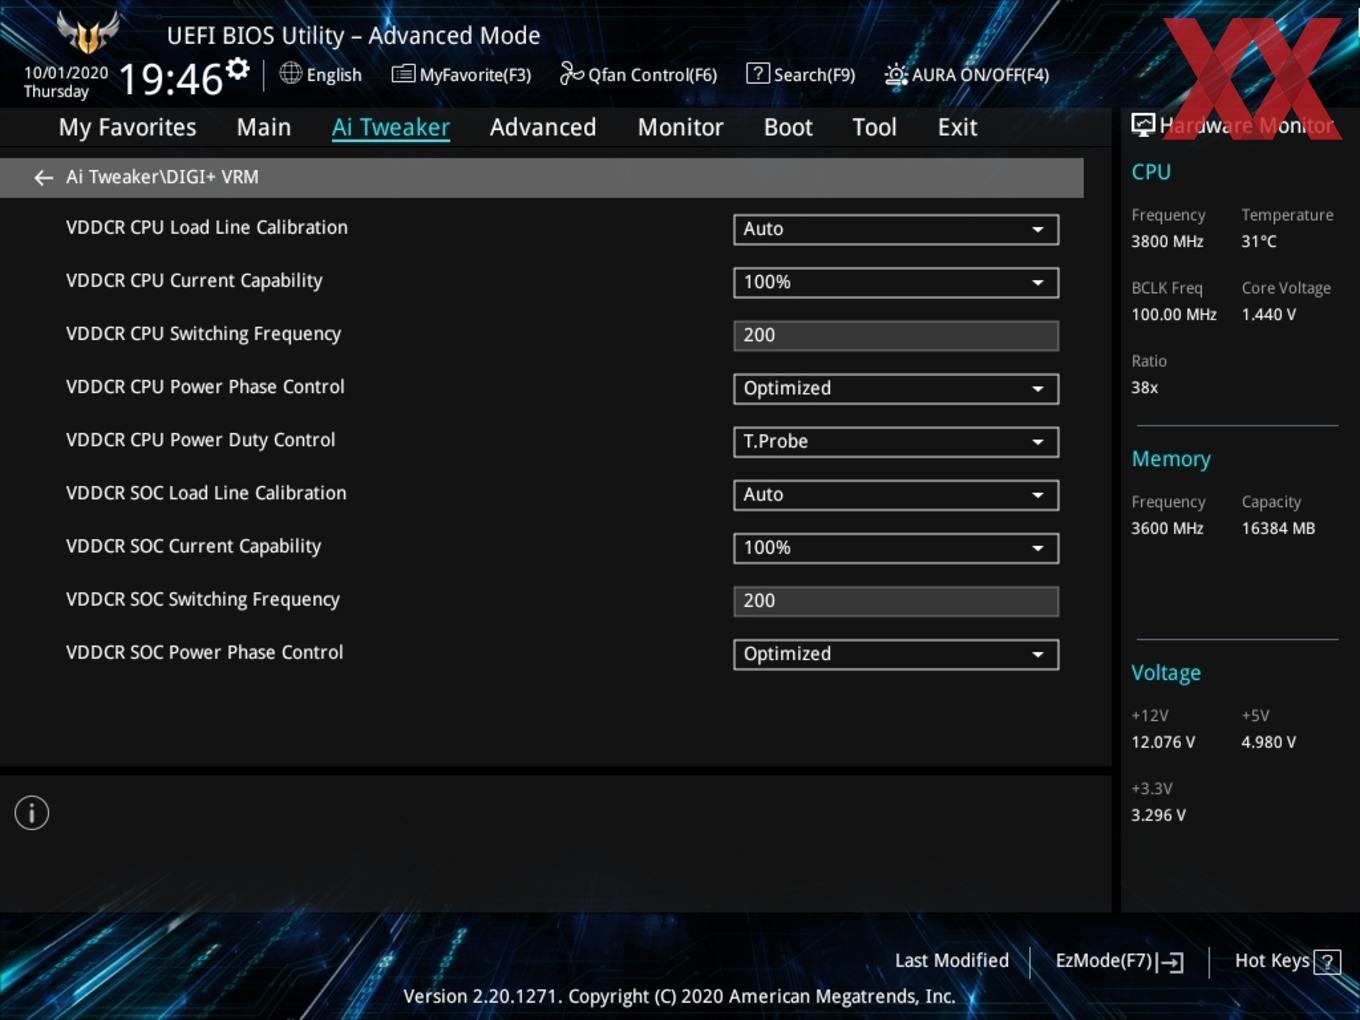The height and width of the screenshot is (1020, 1360).
Task: Toggle AURA ON/OFF(F4) light icon
Action: point(896,75)
